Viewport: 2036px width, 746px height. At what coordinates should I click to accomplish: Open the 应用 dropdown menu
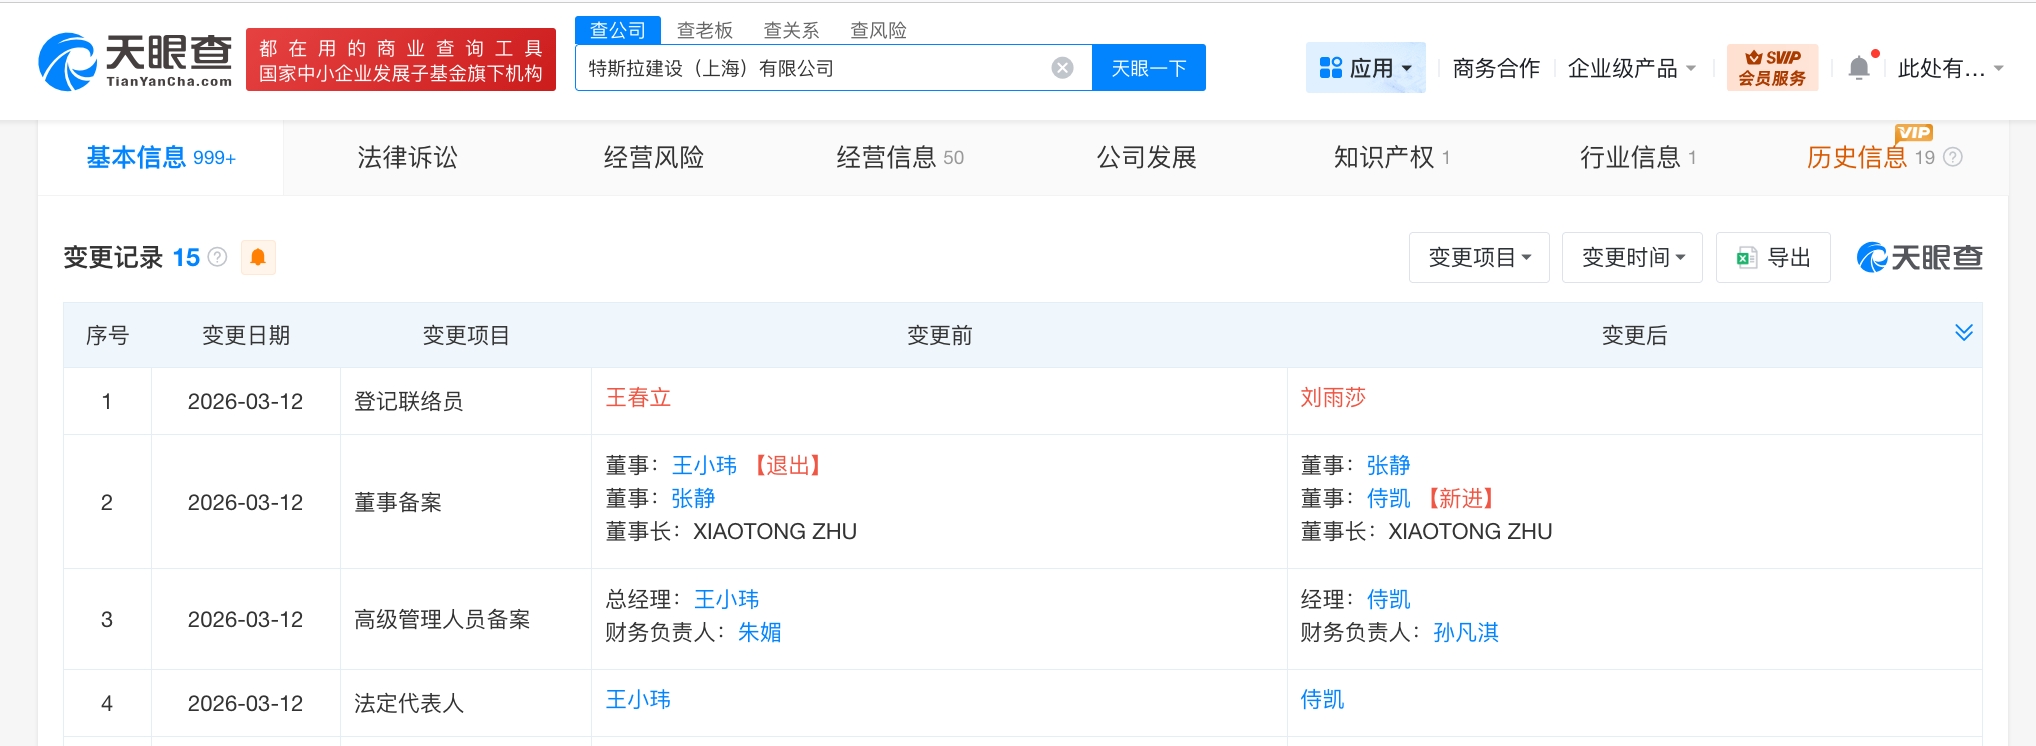tap(1365, 68)
